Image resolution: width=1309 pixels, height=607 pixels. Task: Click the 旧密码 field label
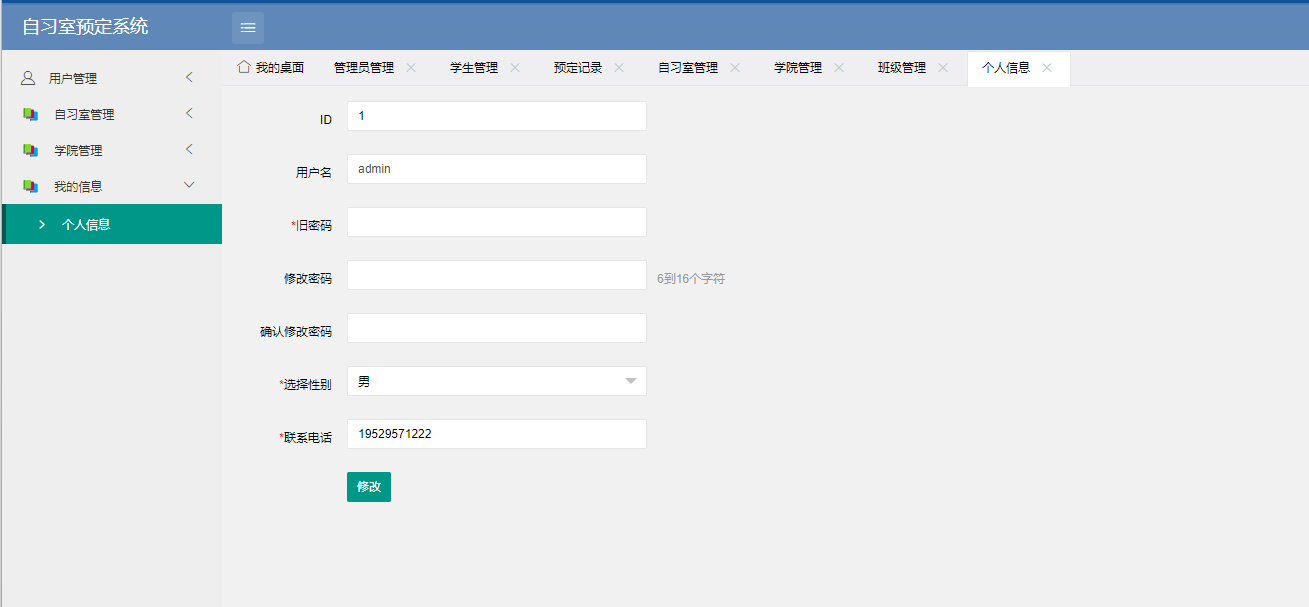tap(313, 226)
